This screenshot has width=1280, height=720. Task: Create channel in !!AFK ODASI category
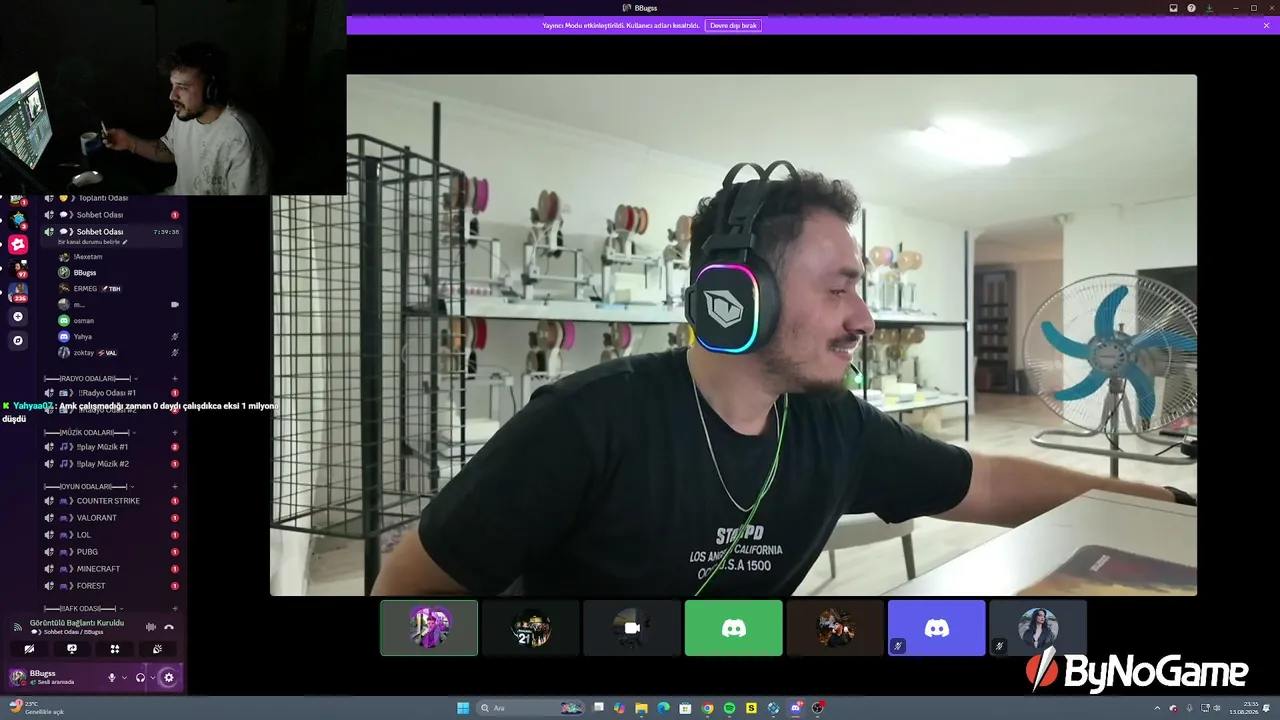pos(175,609)
